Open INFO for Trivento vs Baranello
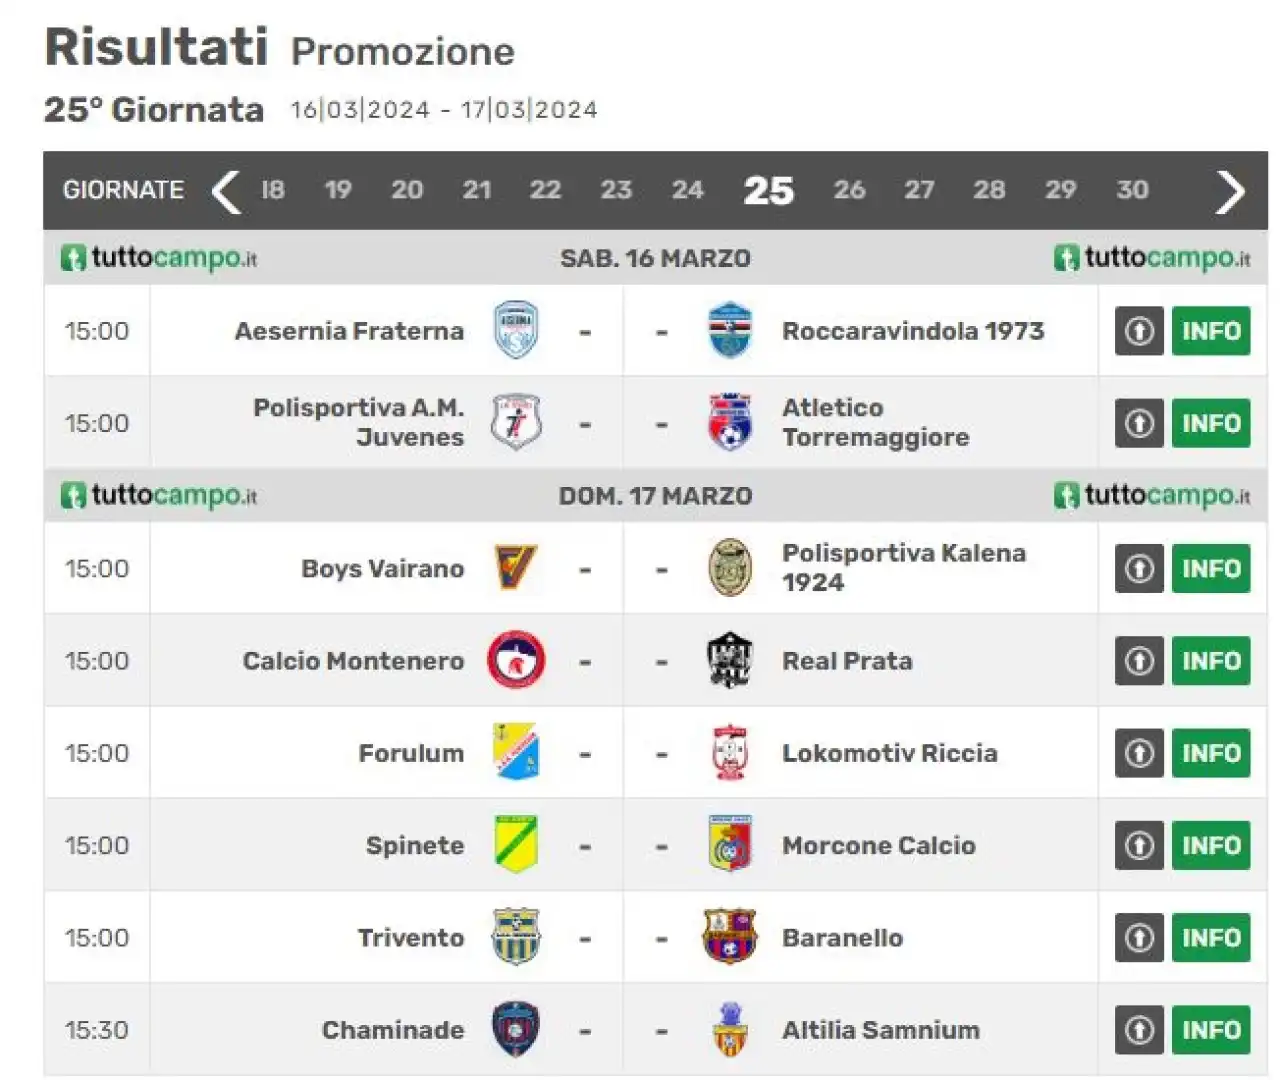Screen dimensions: 1280x1080 (x=1211, y=937)
